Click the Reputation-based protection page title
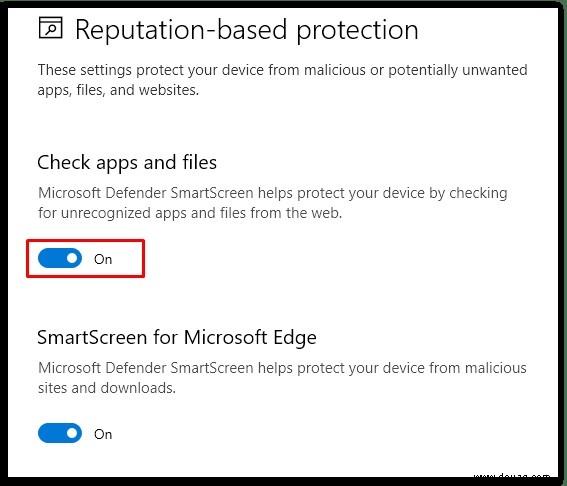This screenshot has height=486, width=567. click(247, 30)
